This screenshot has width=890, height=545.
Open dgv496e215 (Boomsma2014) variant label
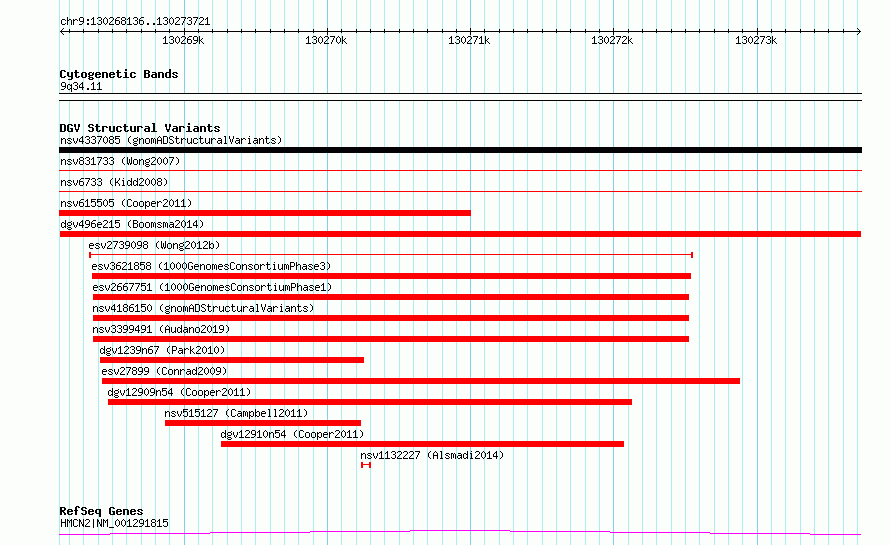coord(132,224)
